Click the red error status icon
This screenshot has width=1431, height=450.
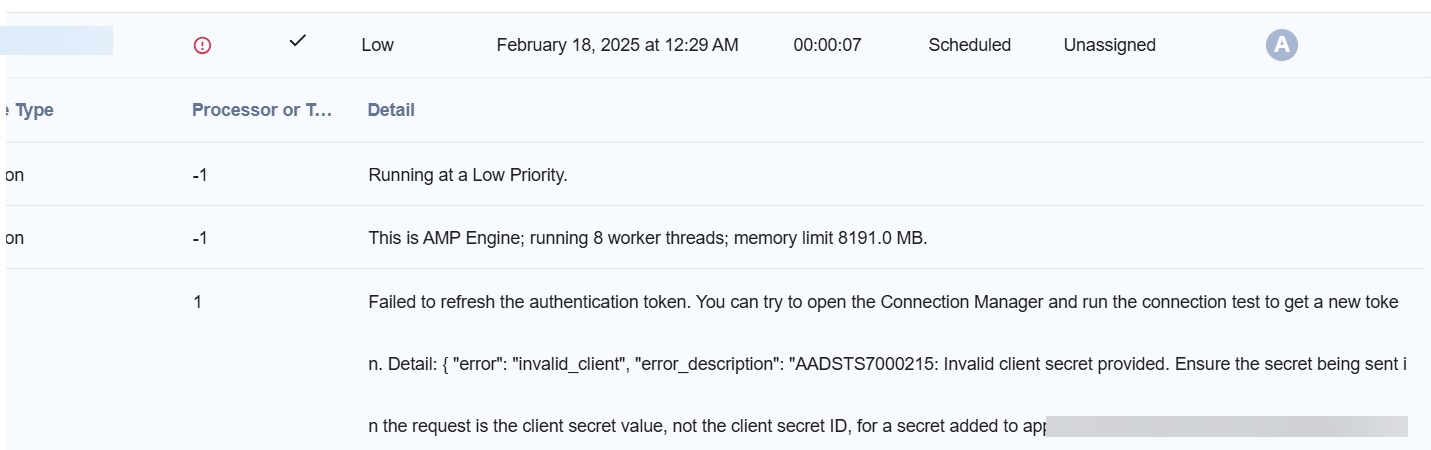pyautogui.click(x=202, y=45)
